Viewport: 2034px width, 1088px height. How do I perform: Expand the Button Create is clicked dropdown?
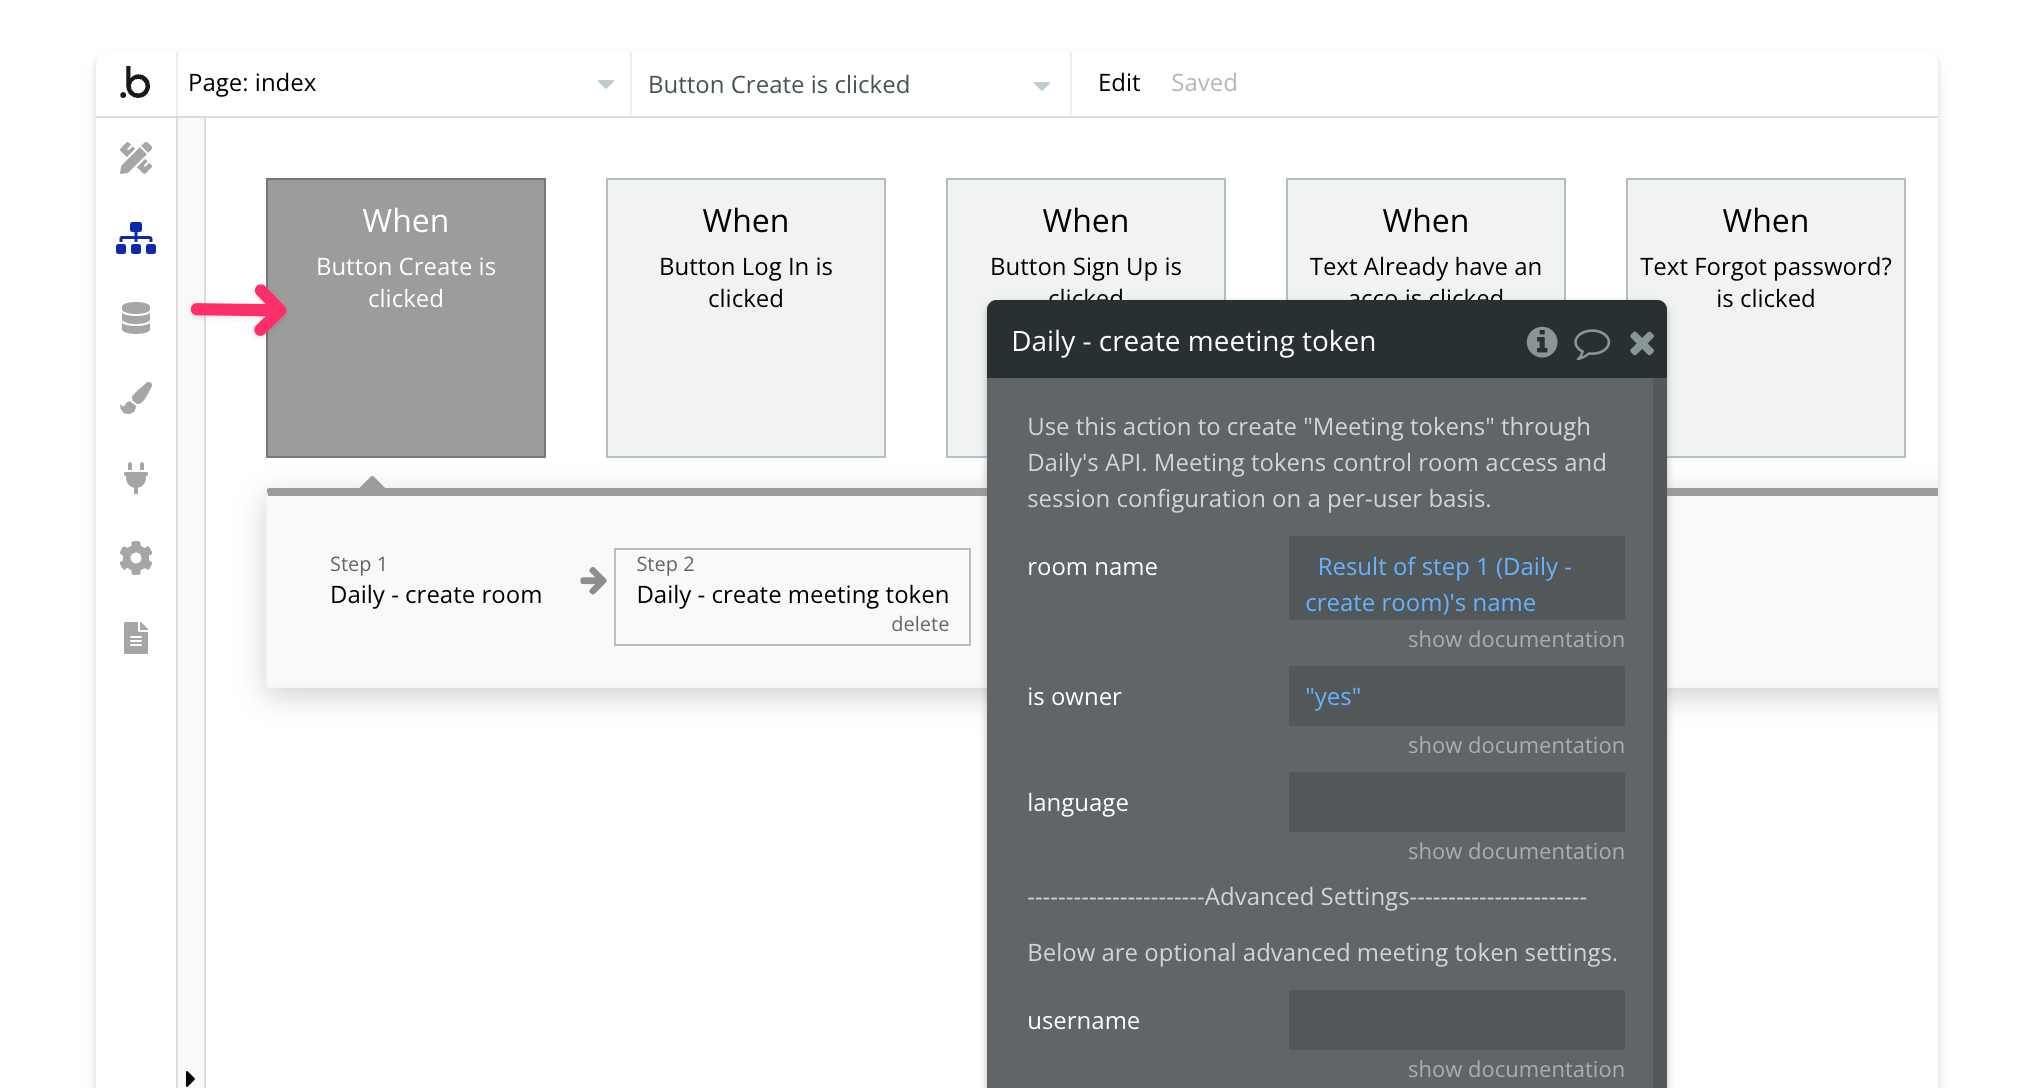1041,86
